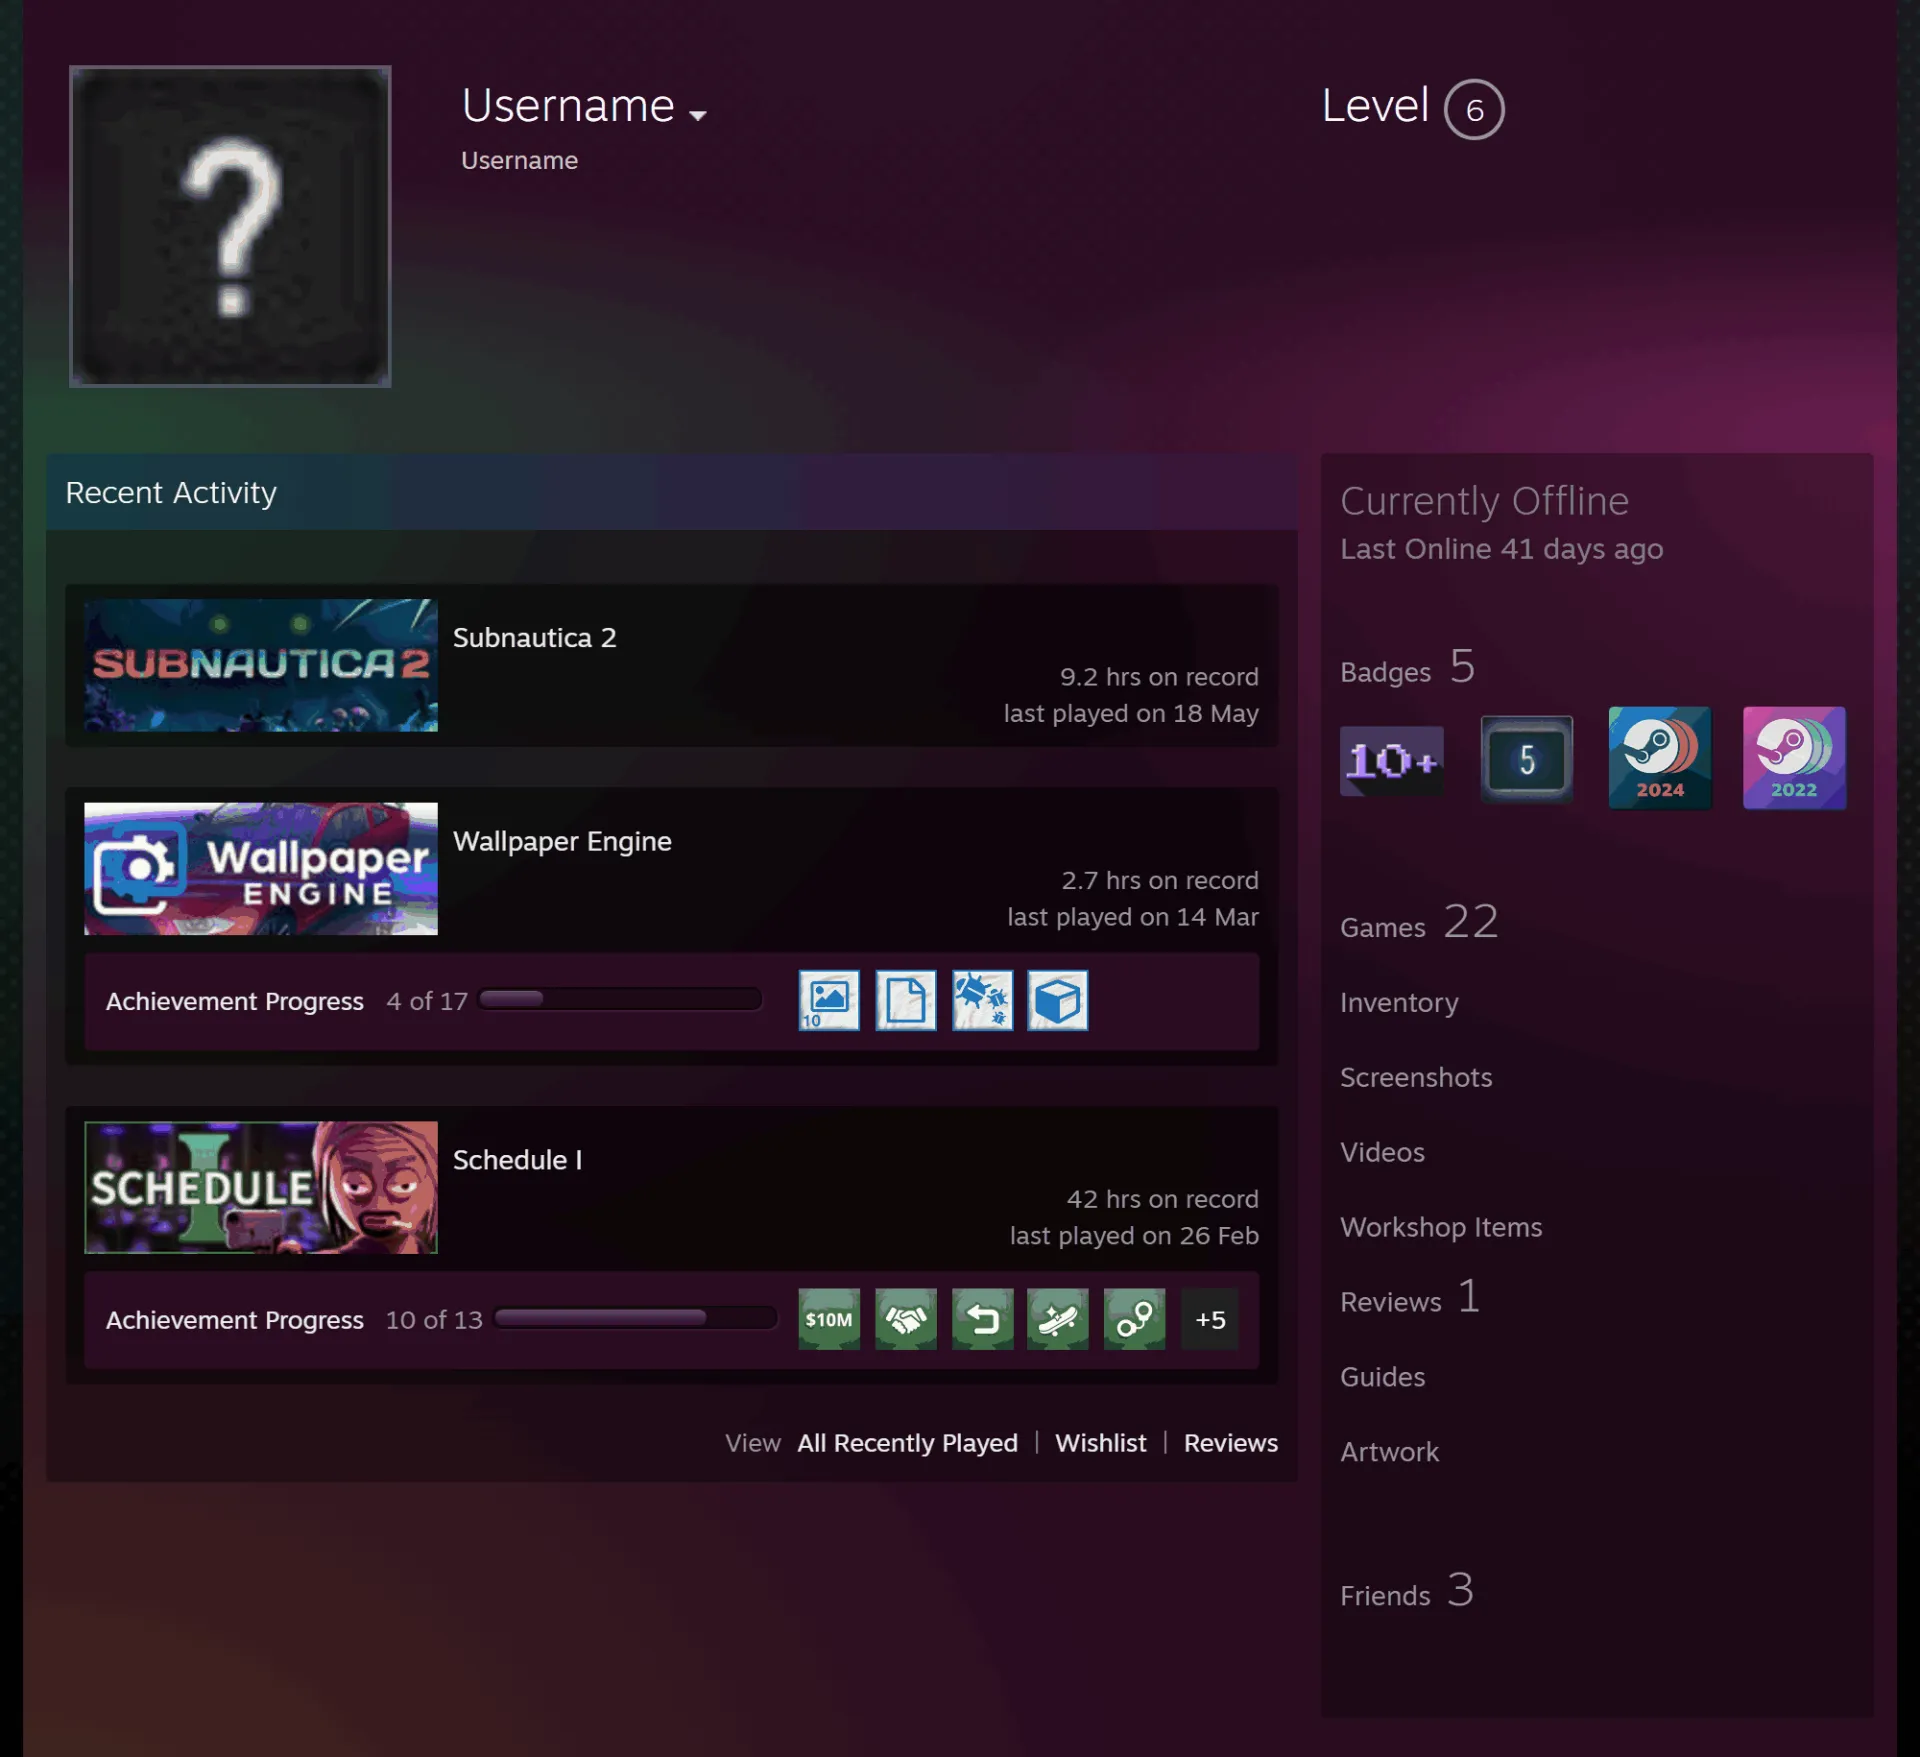Open the 10+ purple badge

click(x=1392, y=760)
